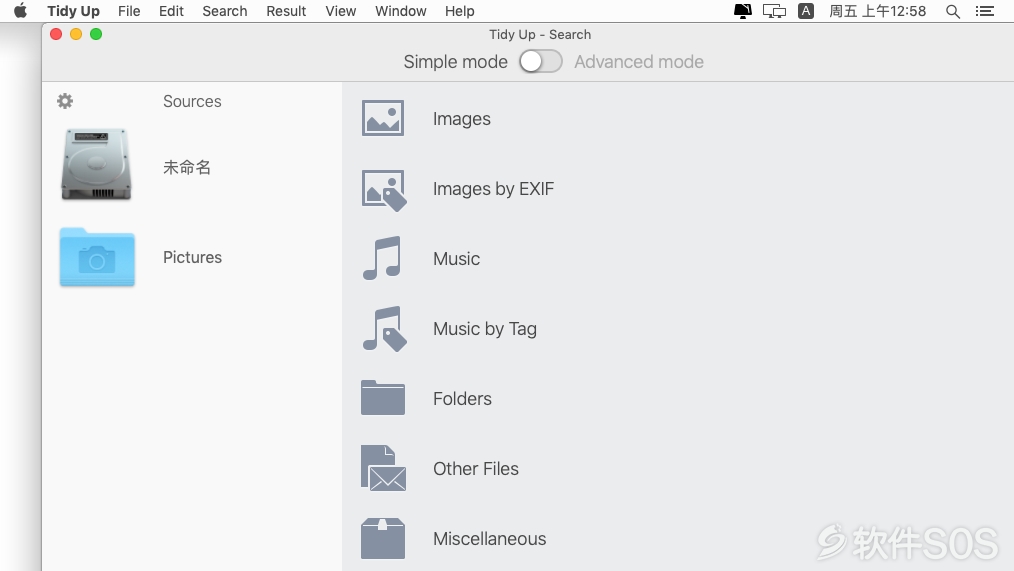Image resolution: width=1014 pixels, height=571 pixels.
Task: Select the Miscellaneous box icon
Action: 383,538
